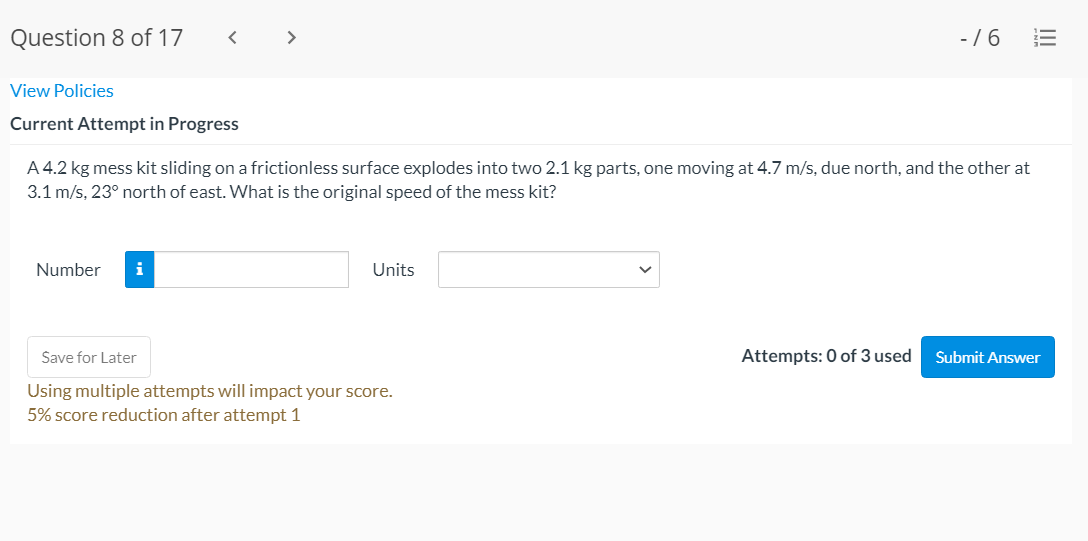This screenshot has height=541, width=1088.
Task: Click the 'Units' field label
Action: [393, 270]
